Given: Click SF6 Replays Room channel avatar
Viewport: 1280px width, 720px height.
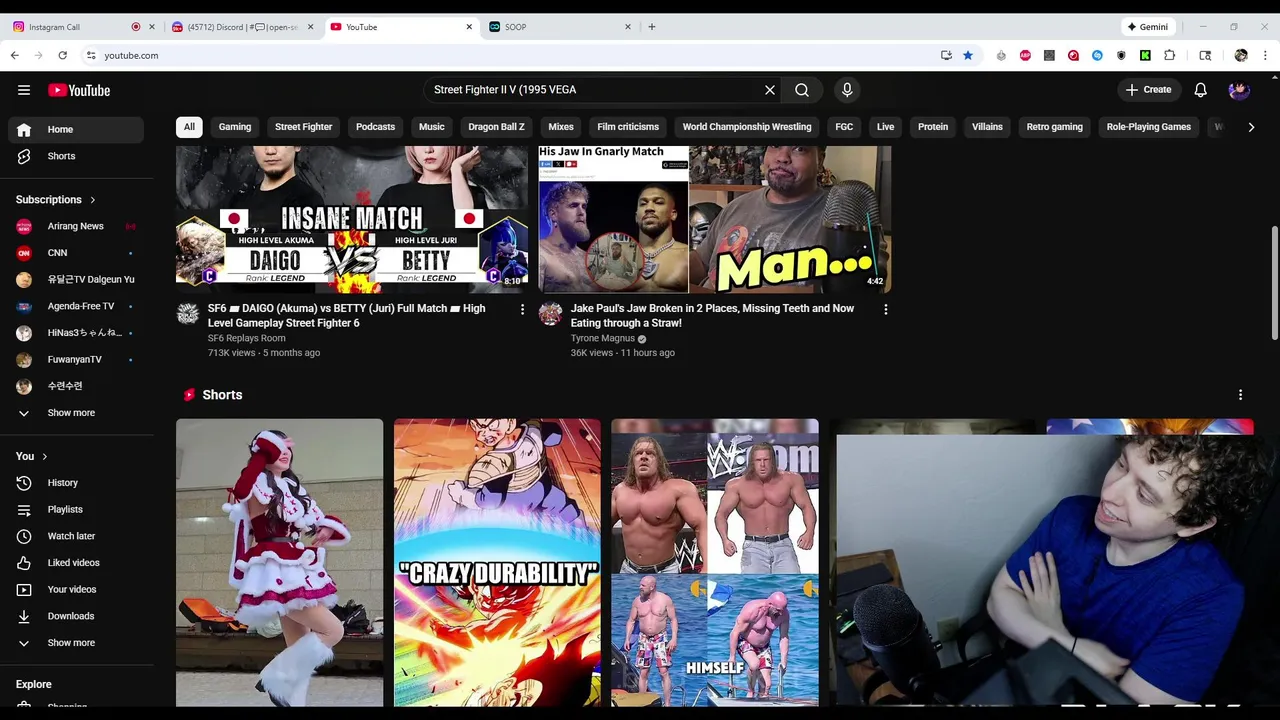Looking at the screenshot, I should coord(188,314).
